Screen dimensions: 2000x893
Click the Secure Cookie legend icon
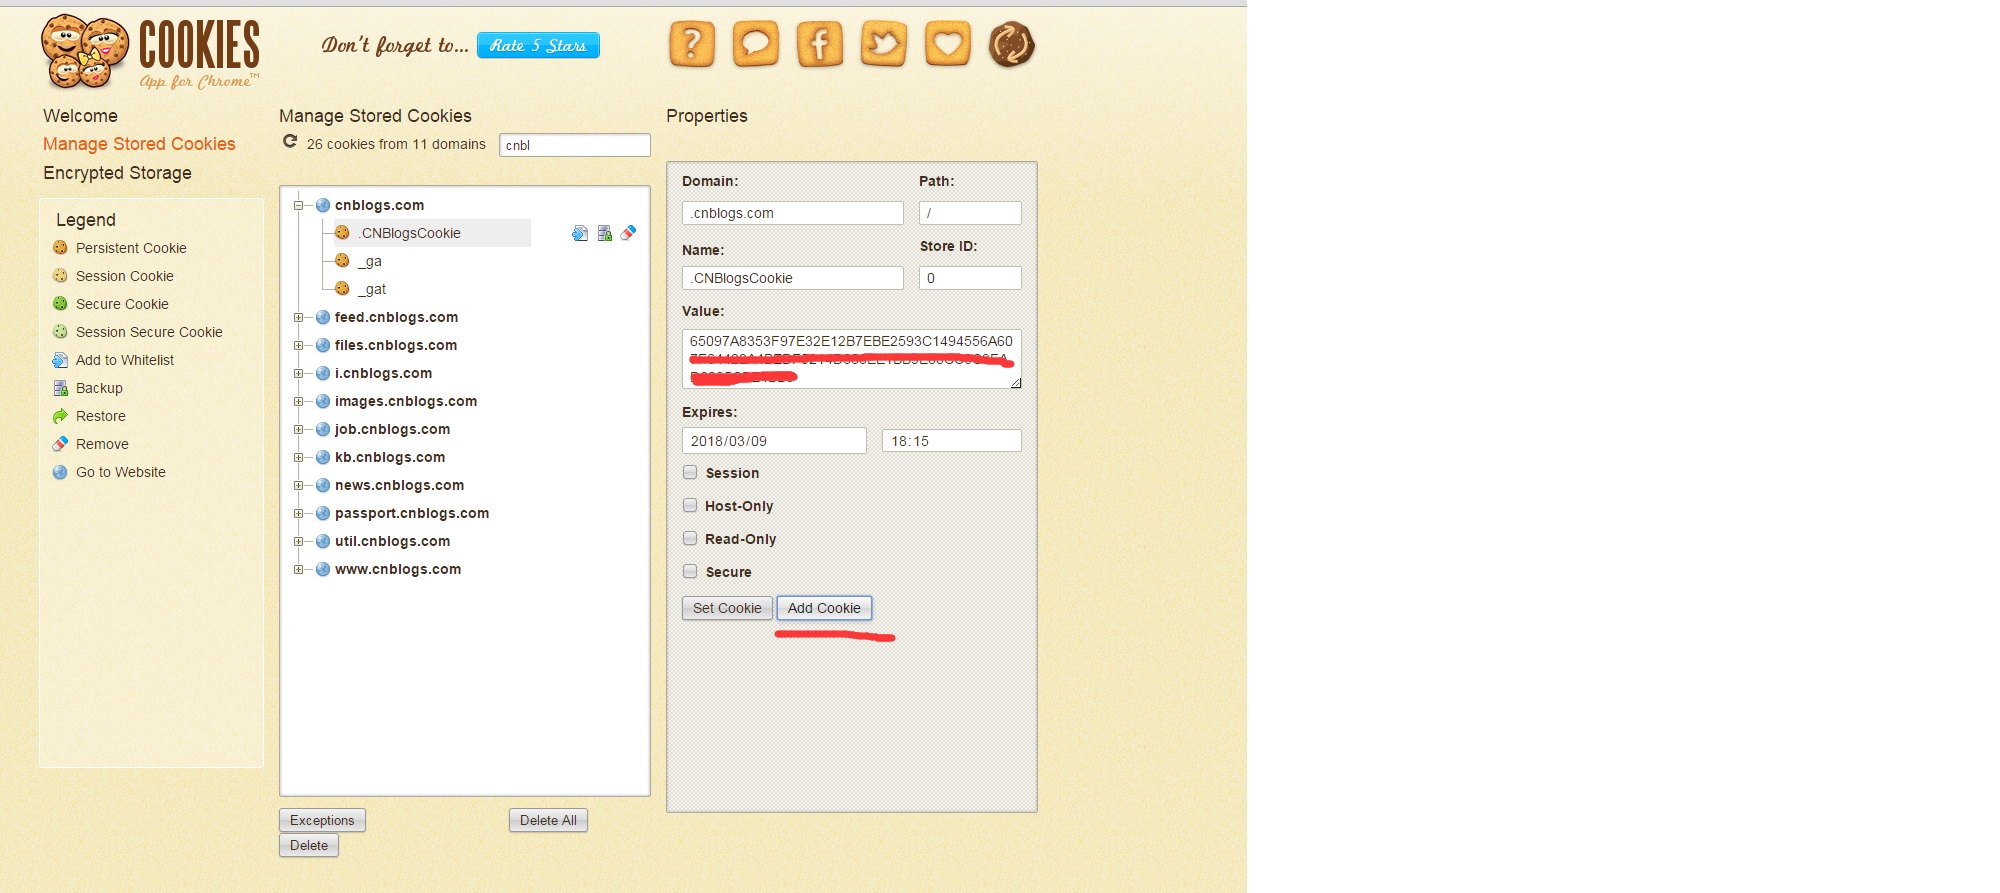pos(60,303)
